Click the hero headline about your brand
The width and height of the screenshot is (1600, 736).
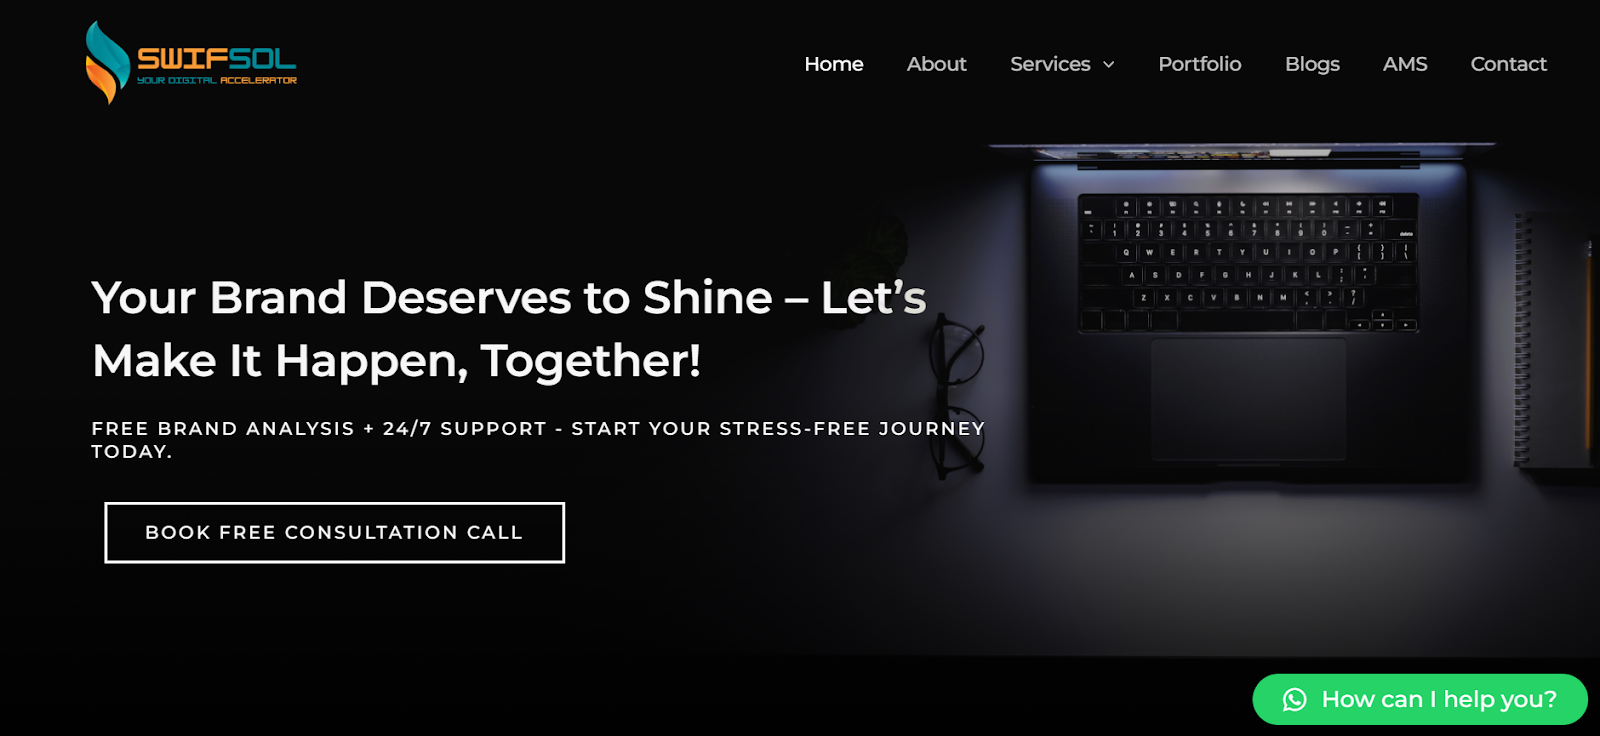tap(509, 329)
